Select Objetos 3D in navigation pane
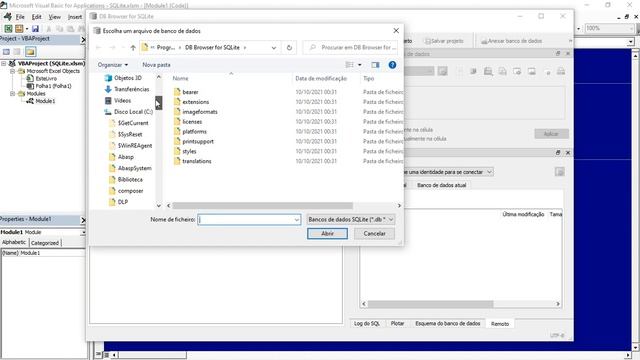The height and width of the screenshot is (360, 640). (128, 78)
